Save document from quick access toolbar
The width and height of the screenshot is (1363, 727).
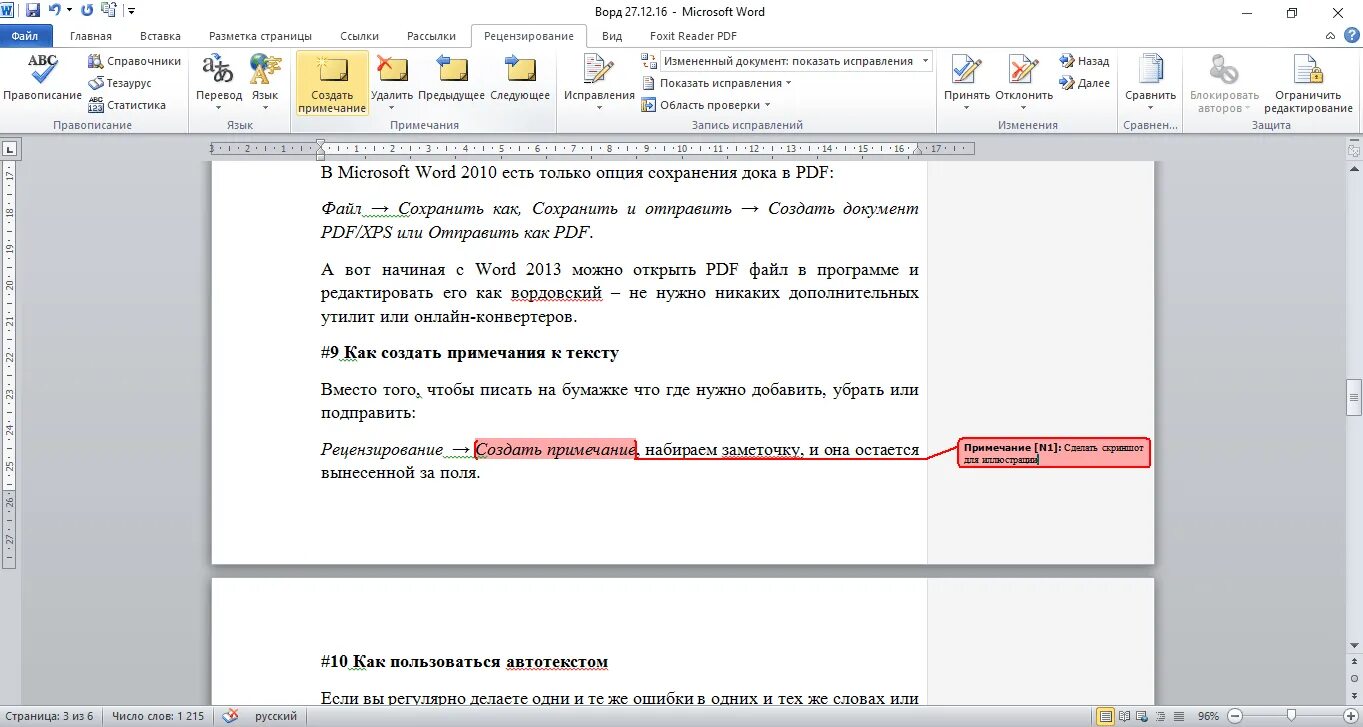coord(33,11)
